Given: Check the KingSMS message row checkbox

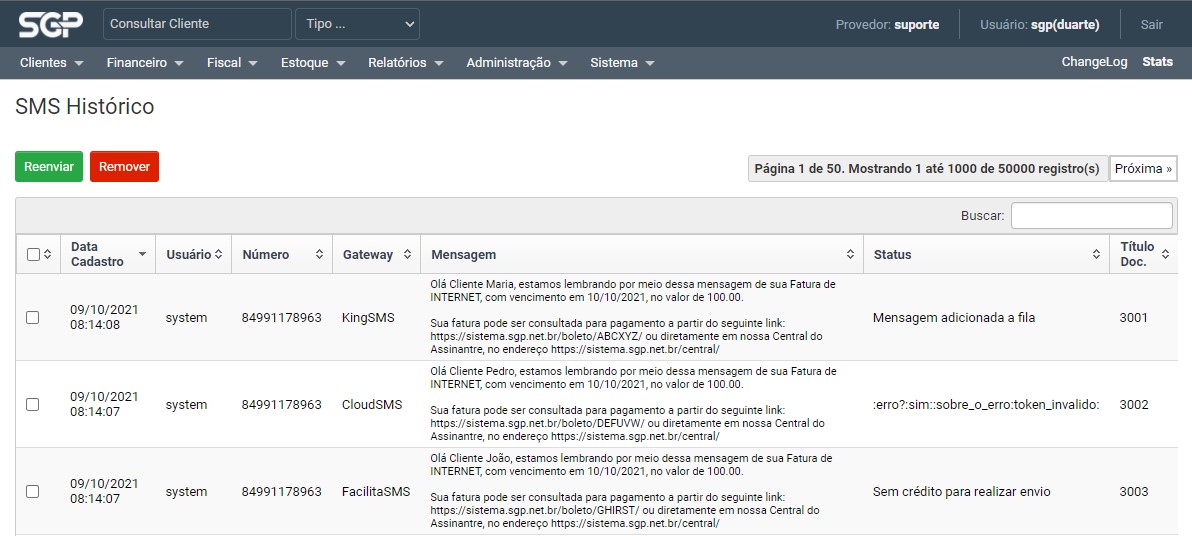Looking at the screenshot, I should 33,318.
